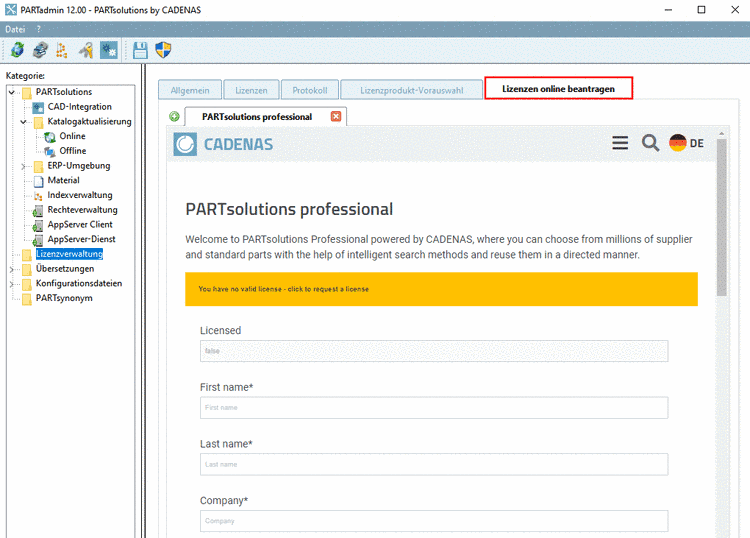This screenshot has width=750, height=538.
Task: Open the Lizenzprodukt-Vorauswahl tab
Action: click(x=411, y=90)
